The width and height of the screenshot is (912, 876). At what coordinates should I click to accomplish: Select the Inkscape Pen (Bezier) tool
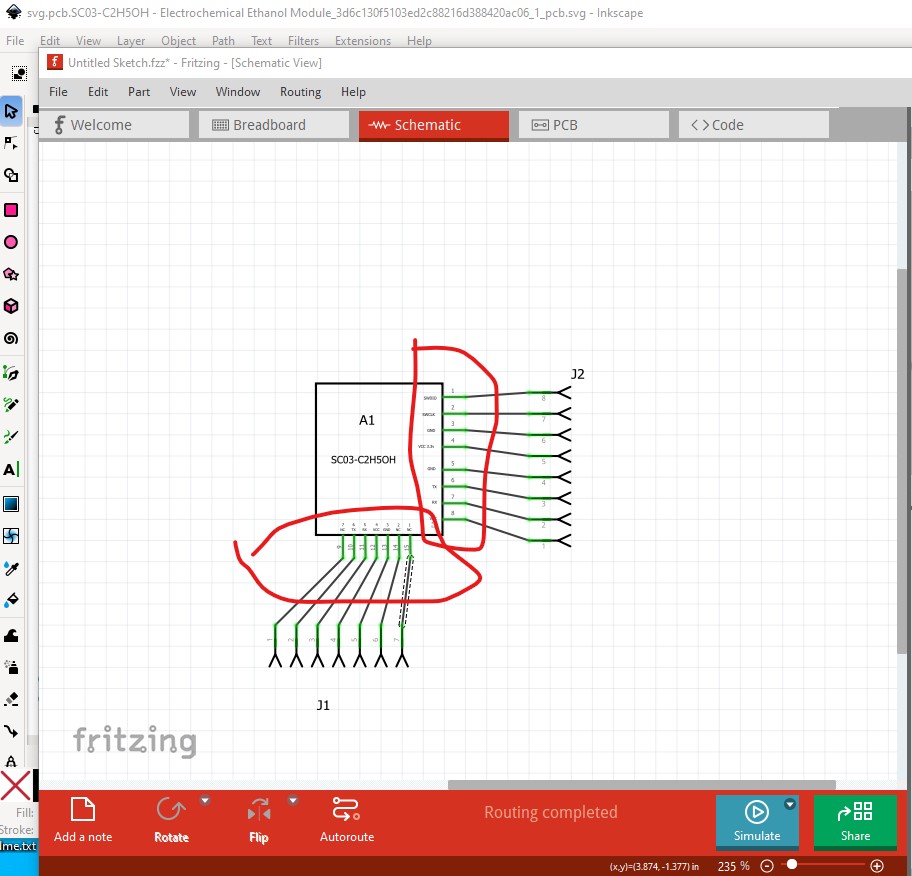point(11,373)
